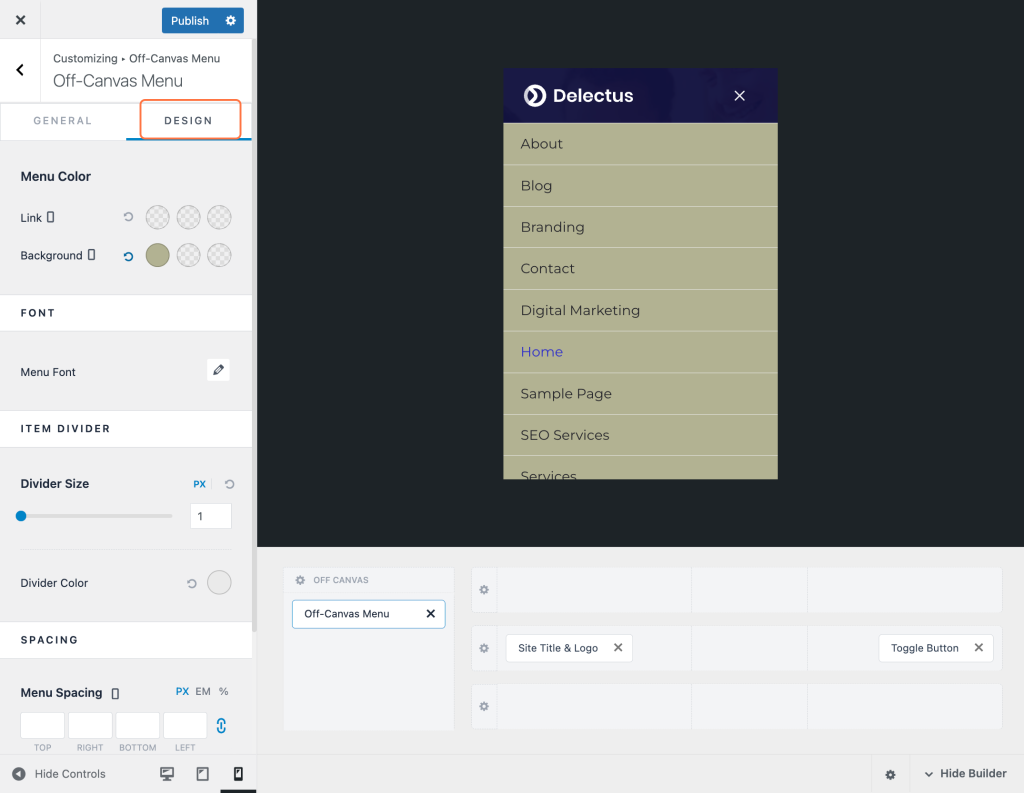Open the Design tab
Viewport: 1024px width, 793px height.
189,121
